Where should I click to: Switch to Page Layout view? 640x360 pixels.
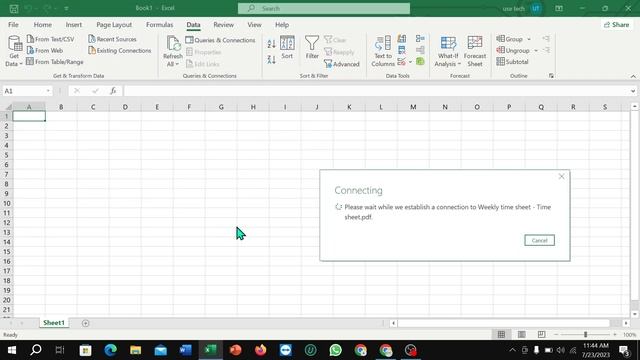tap(521, 335)
